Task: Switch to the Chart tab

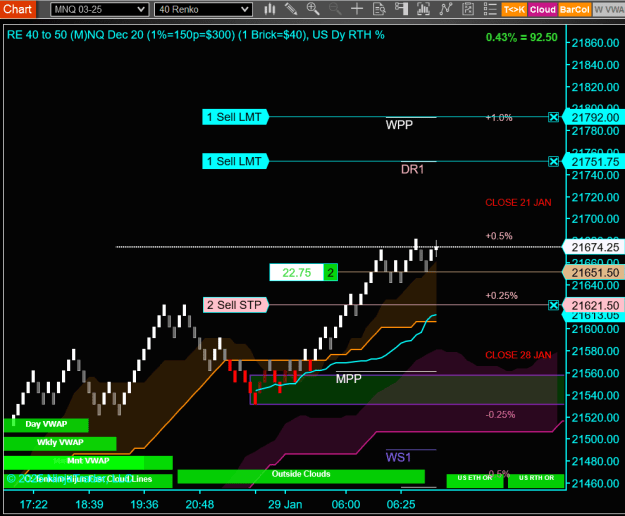Action: (18, 9)
